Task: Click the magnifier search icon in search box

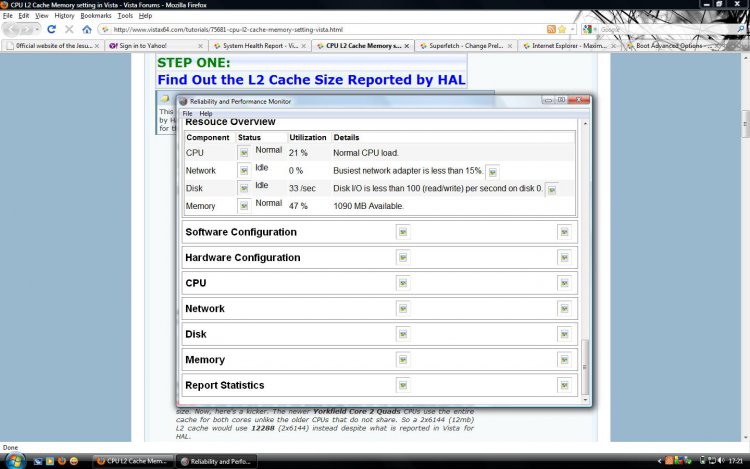Action: [x=741, y=29]
